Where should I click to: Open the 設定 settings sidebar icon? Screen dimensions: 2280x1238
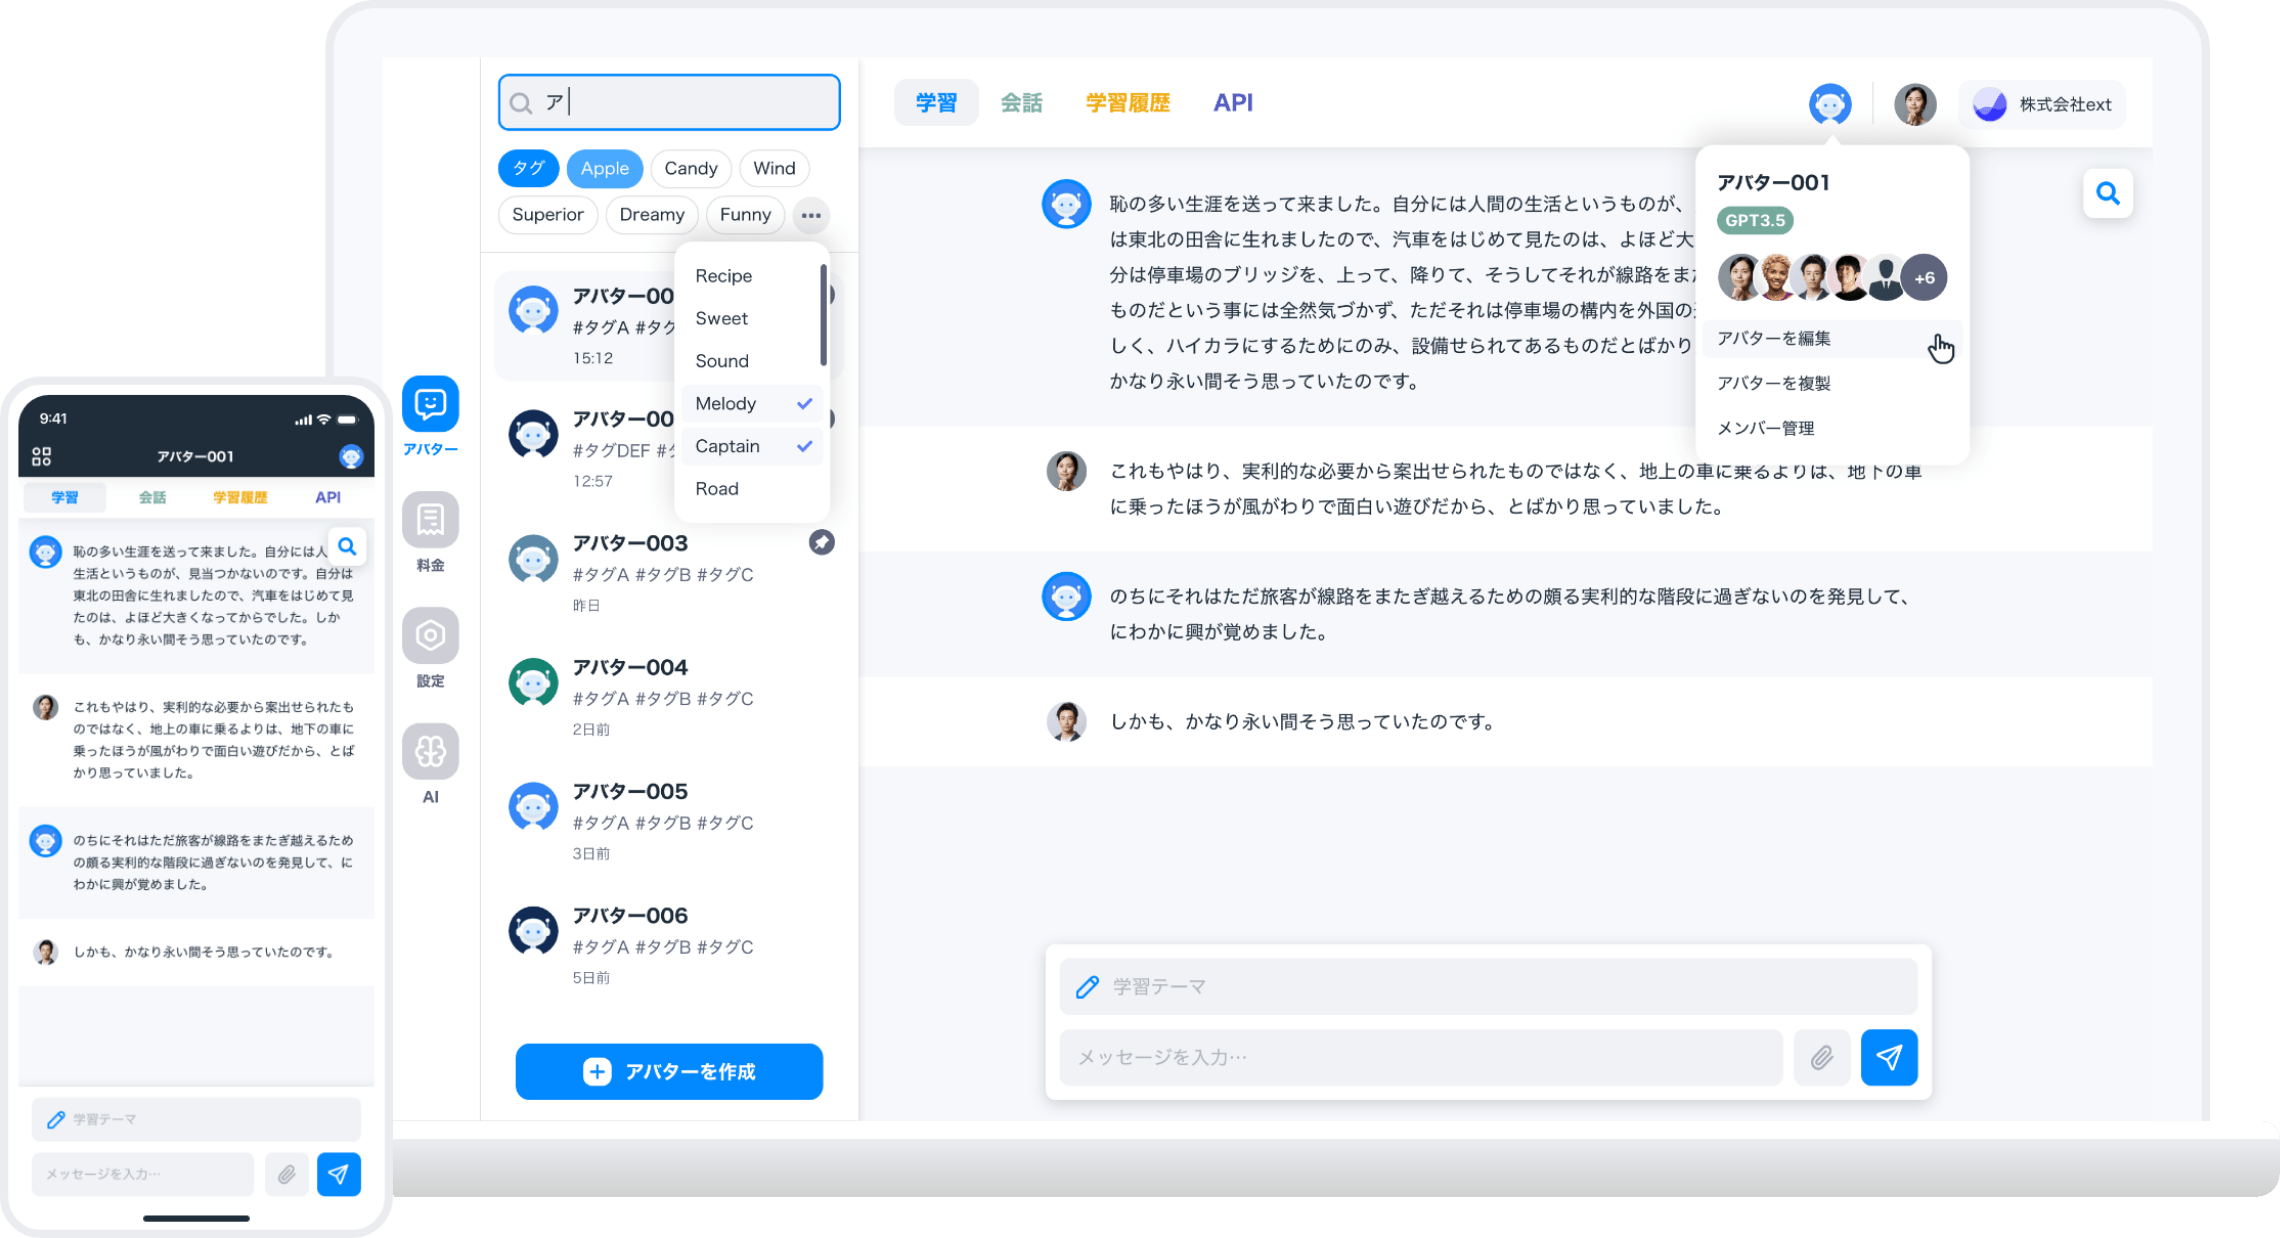click(x=430, y=636)
